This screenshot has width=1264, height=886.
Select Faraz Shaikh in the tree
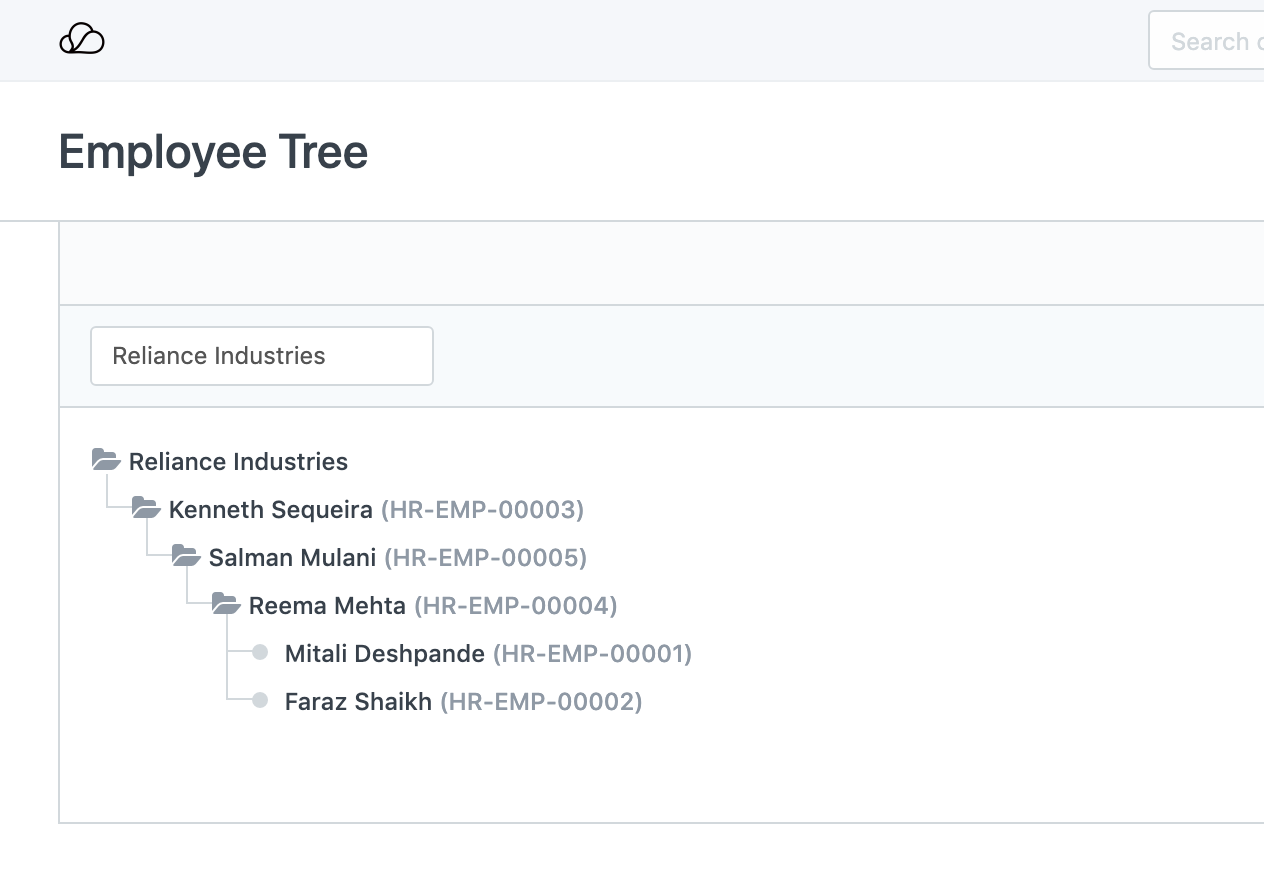358,702
